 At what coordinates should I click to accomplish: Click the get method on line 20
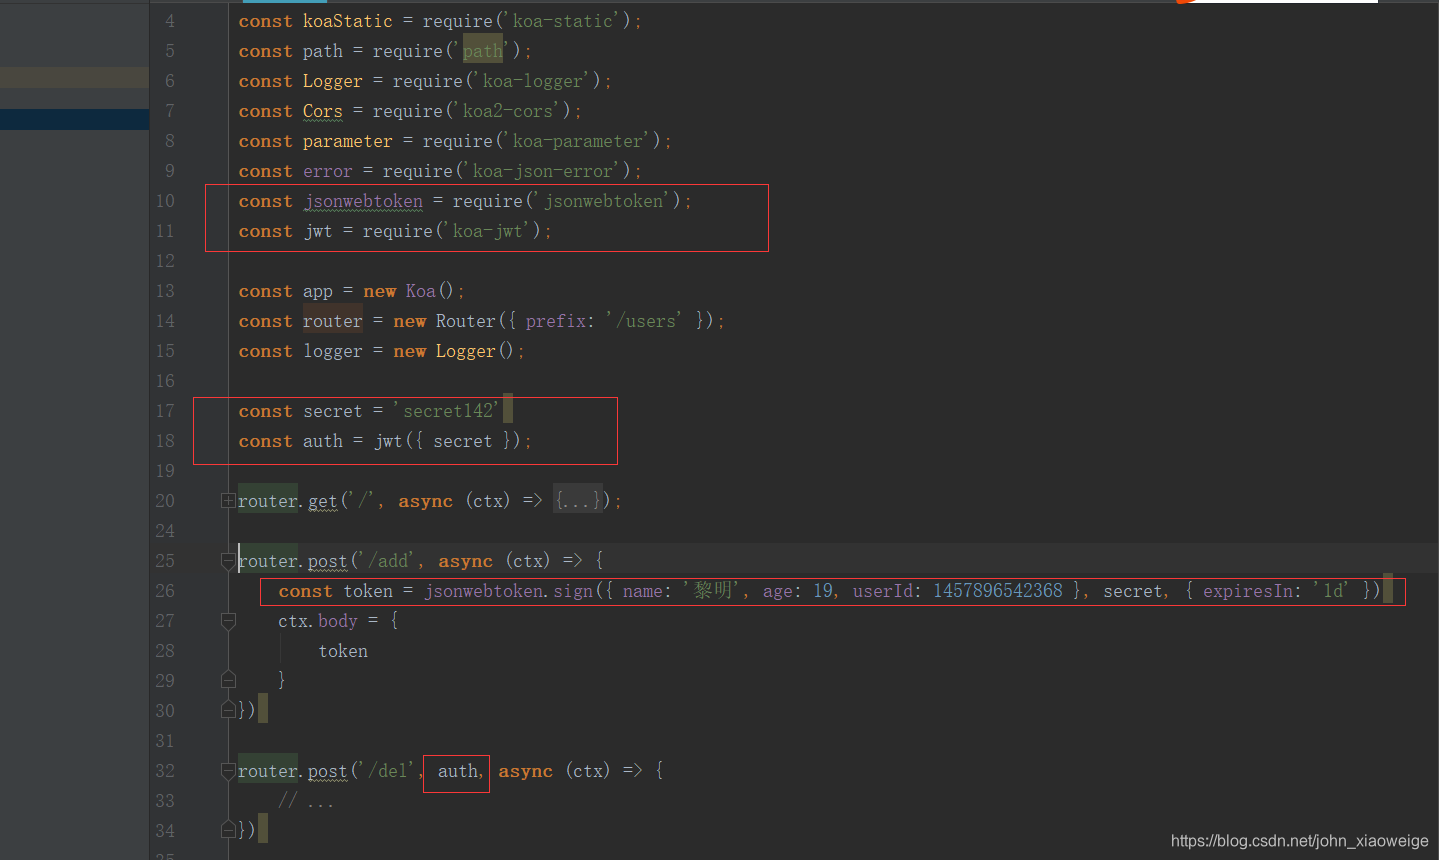coord(322,501)
